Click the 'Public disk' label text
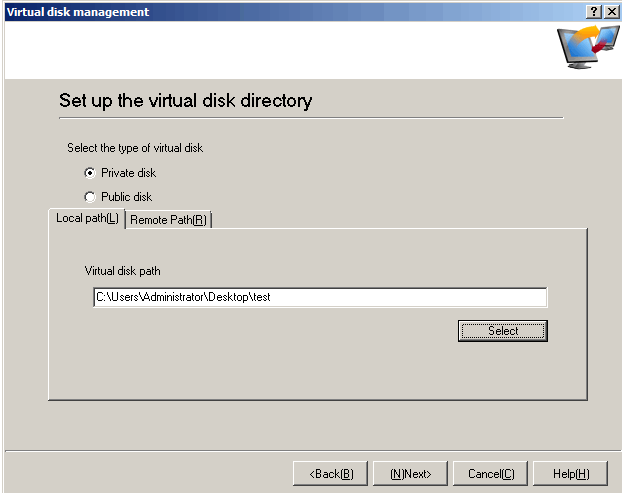The width and height of the screenshot is (622, 493). [126, 197]
